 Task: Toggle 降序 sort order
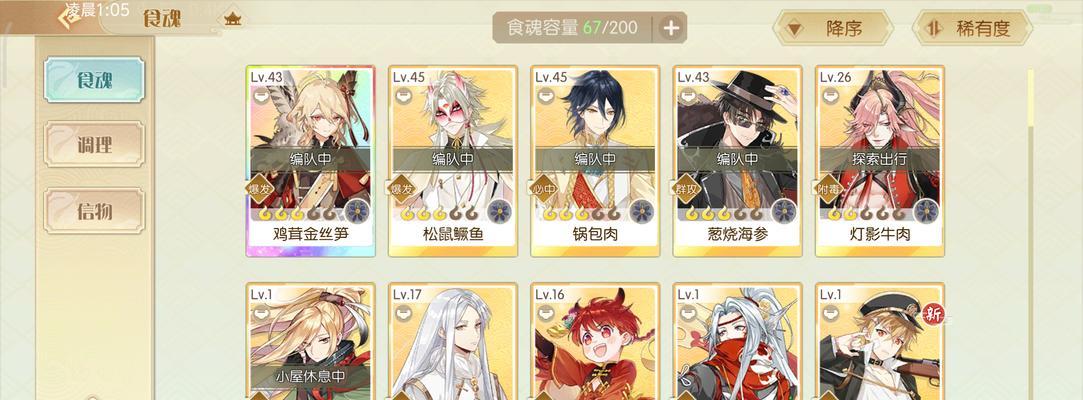(x=833, y=28)
